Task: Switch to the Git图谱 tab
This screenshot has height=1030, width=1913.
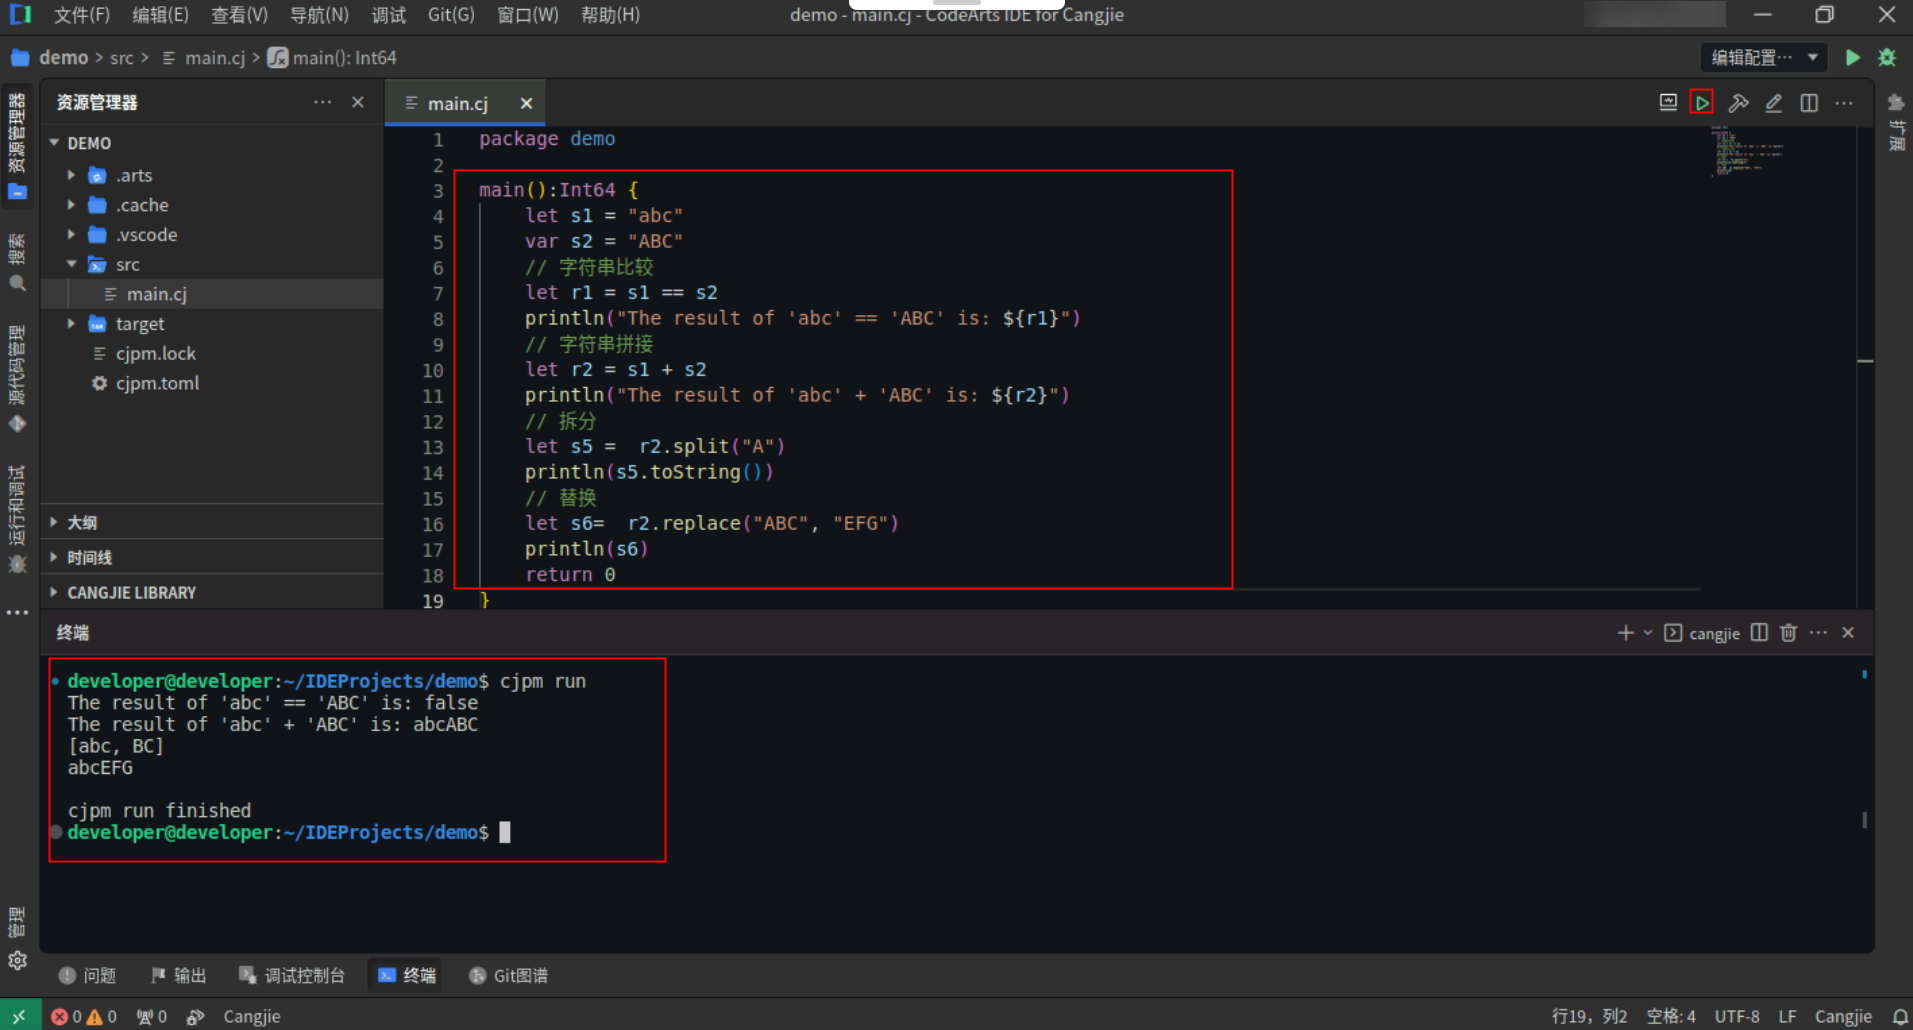Action: click(508, 975)
